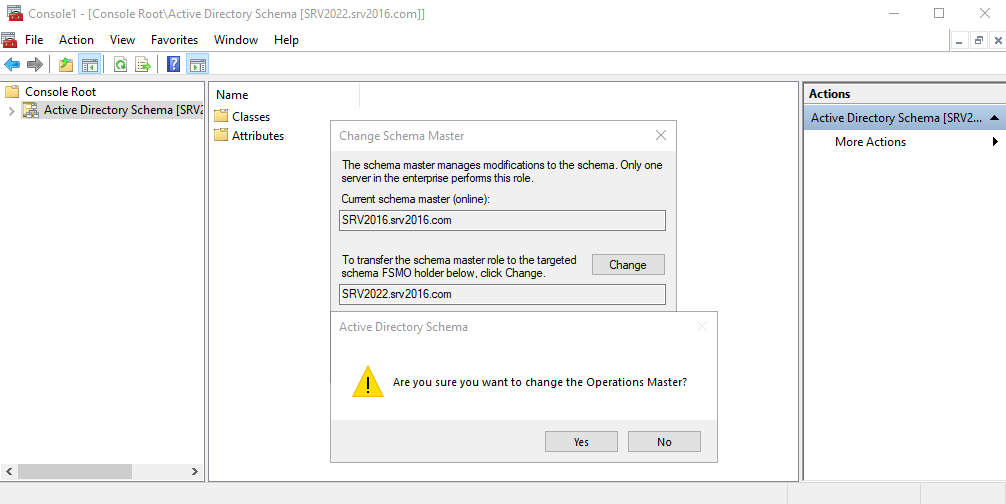This screenshot has width=1006, height=504.
Task: Click the Classes folder icon
Action: [221, 116]
